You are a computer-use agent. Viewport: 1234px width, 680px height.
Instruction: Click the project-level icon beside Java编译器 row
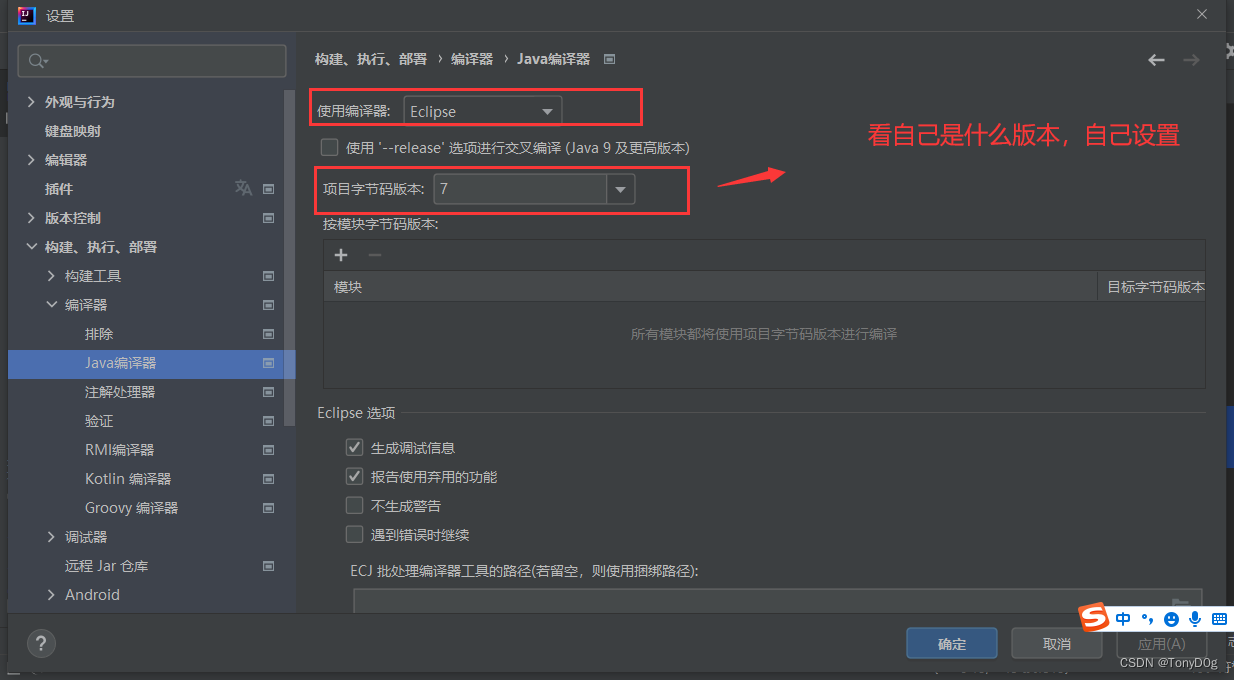coord(268,363)
